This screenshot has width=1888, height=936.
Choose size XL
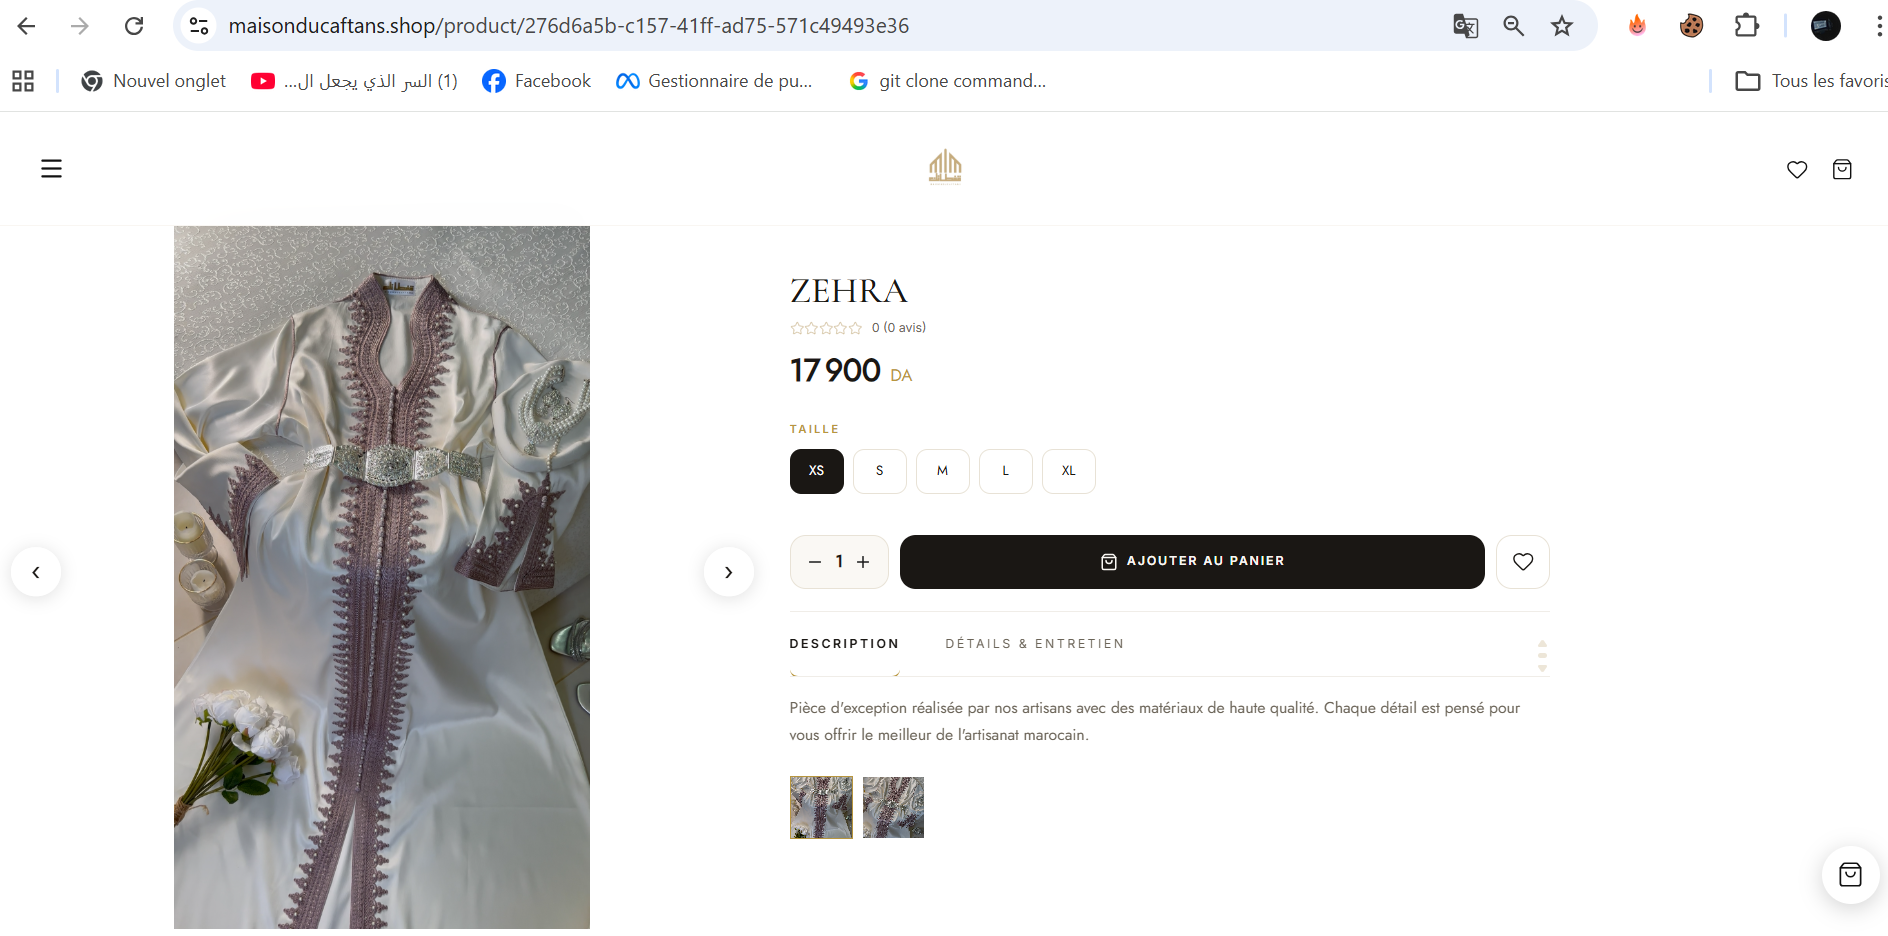pos(1068,471)
